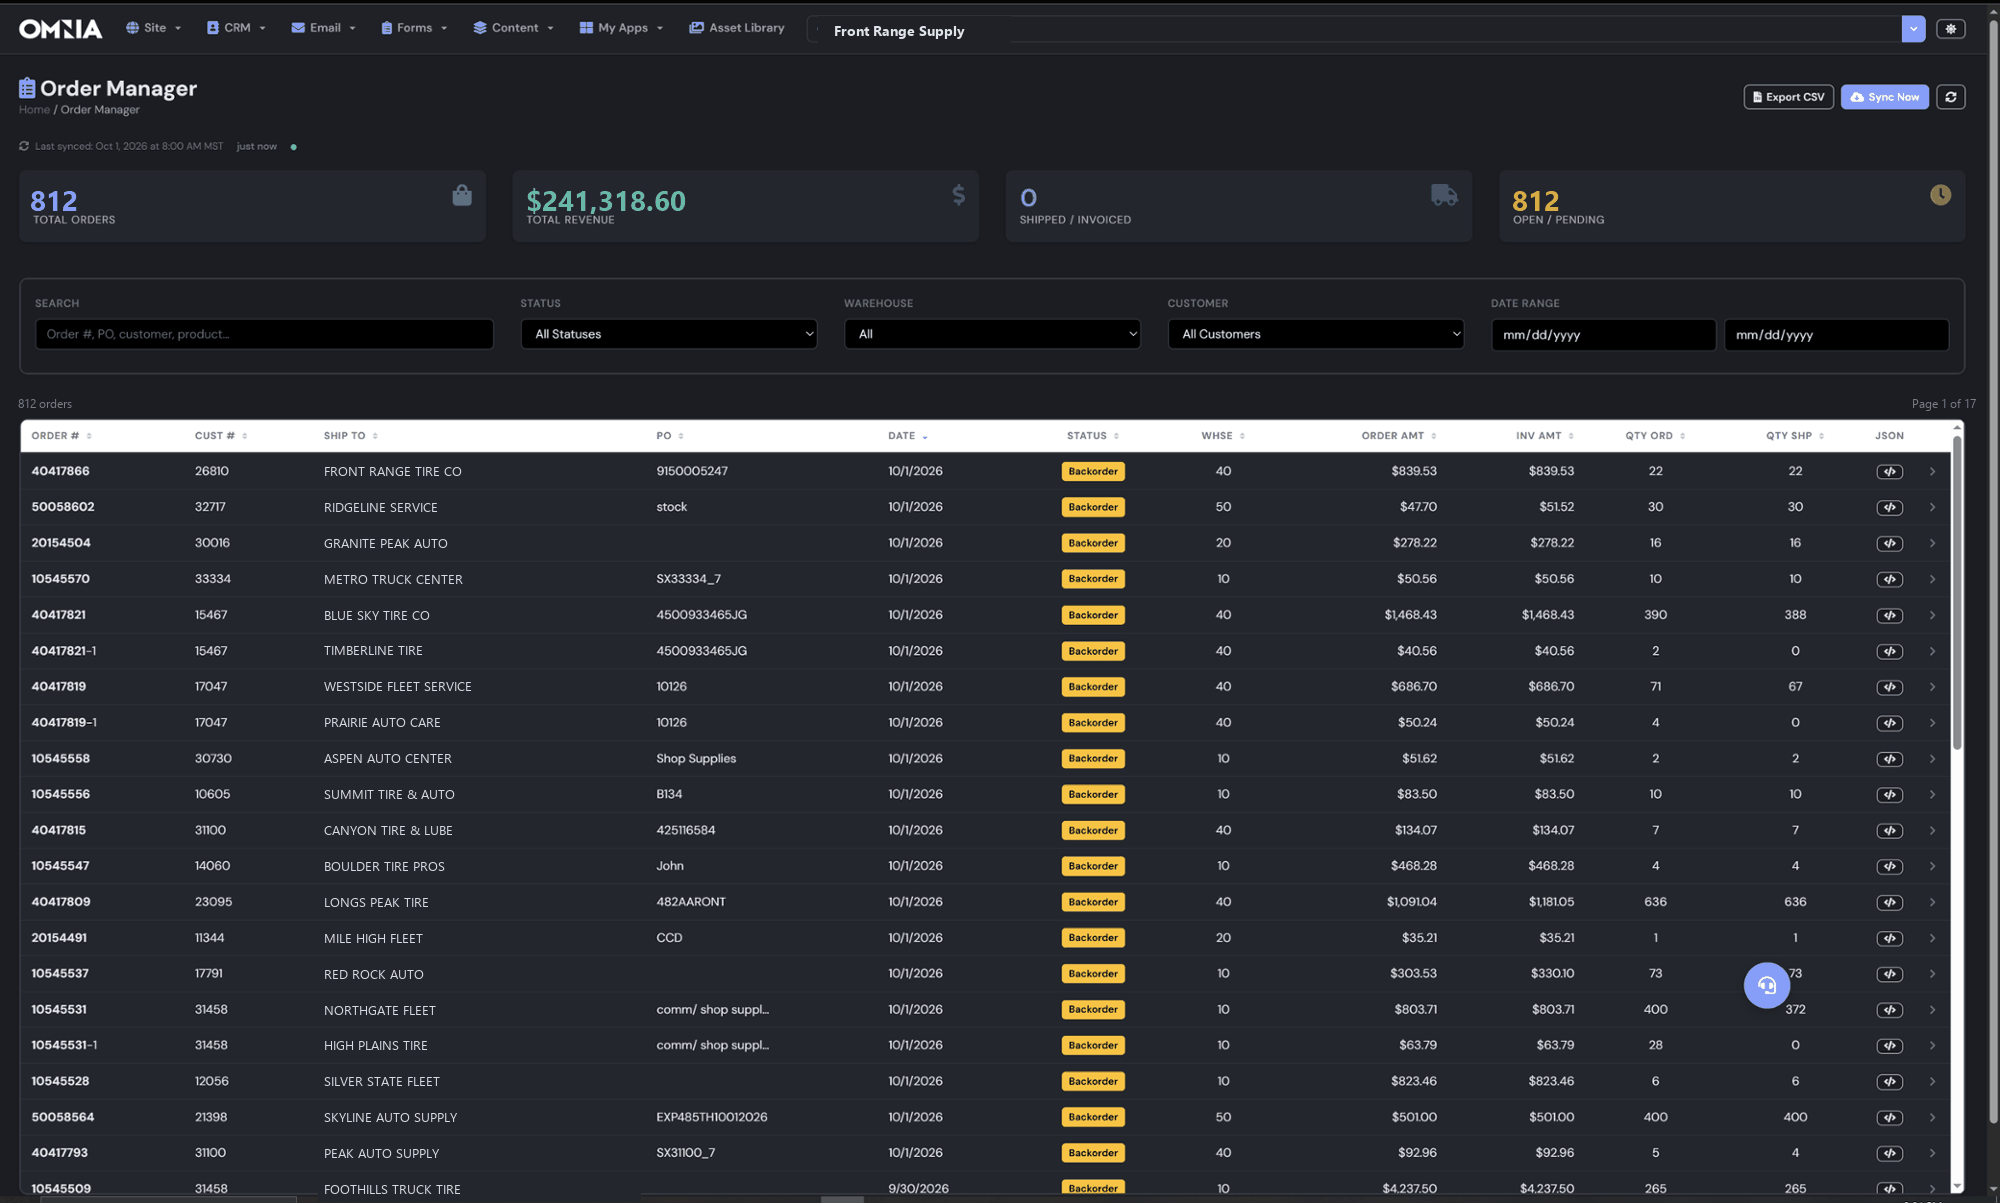
Task: View JSON for order 10545556
Action: pos(1889,795)
